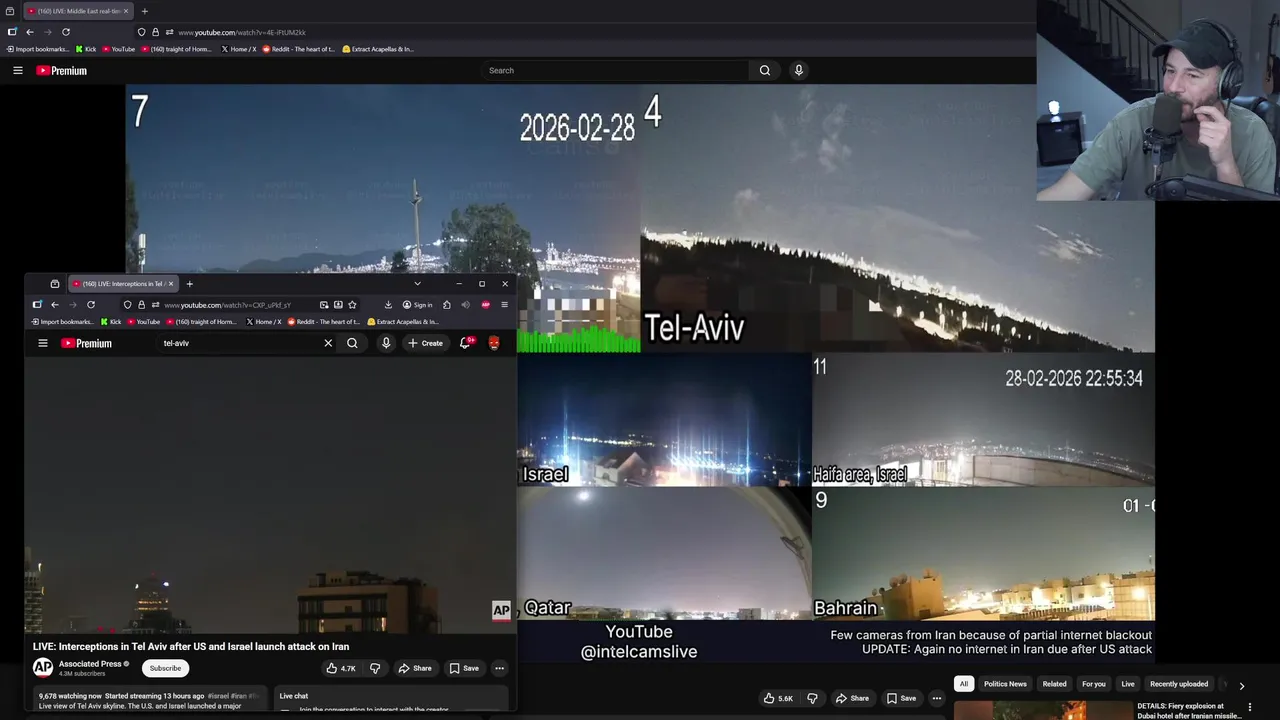This screenshot has width=1280, height=720.
Task: Subscribe to Associated Press
Action: 166,668
